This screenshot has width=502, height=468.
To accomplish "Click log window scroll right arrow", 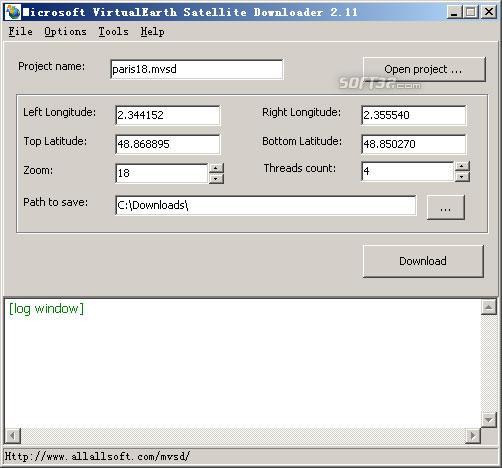I will tap(473, 436).
